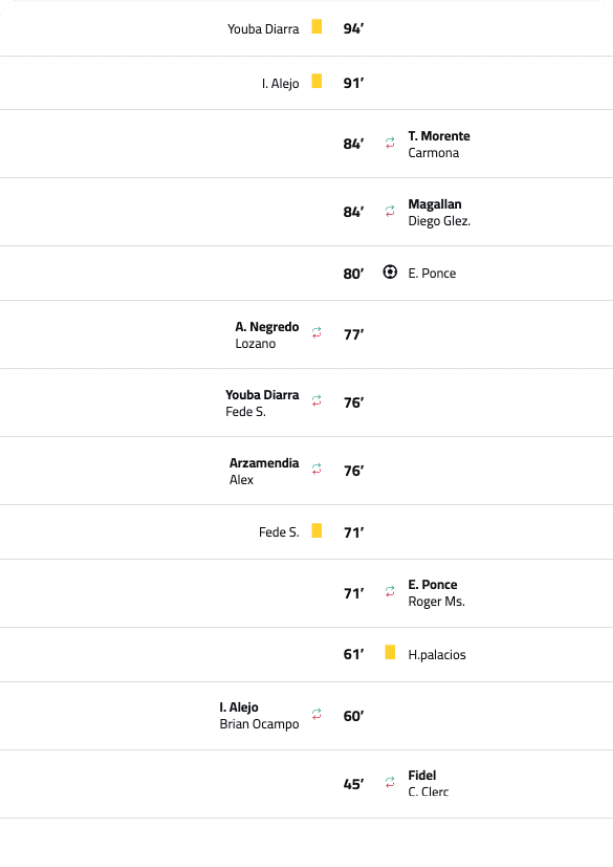Image resolution: width=613 pixels, height=867 pixels.
Task: Select substituted-out player Brian Ocampo
Action: coord(259,724)
